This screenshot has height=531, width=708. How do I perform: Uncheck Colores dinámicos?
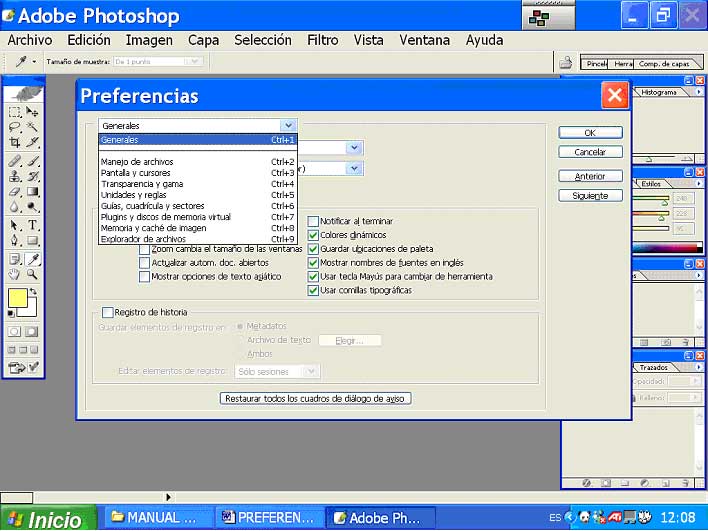313,235
